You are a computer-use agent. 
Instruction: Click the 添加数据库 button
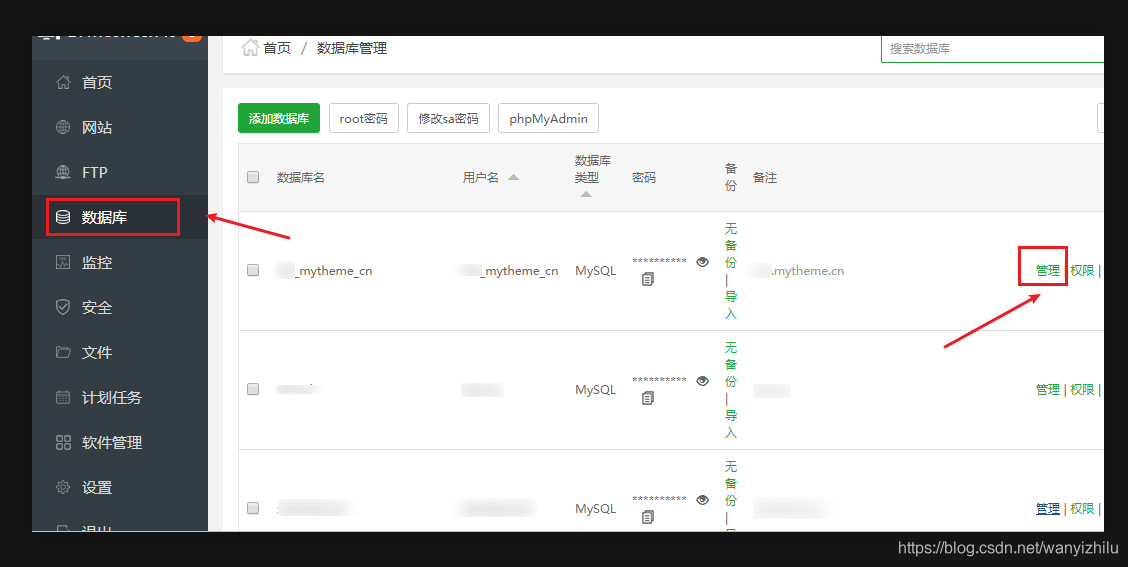coord(279,118)
